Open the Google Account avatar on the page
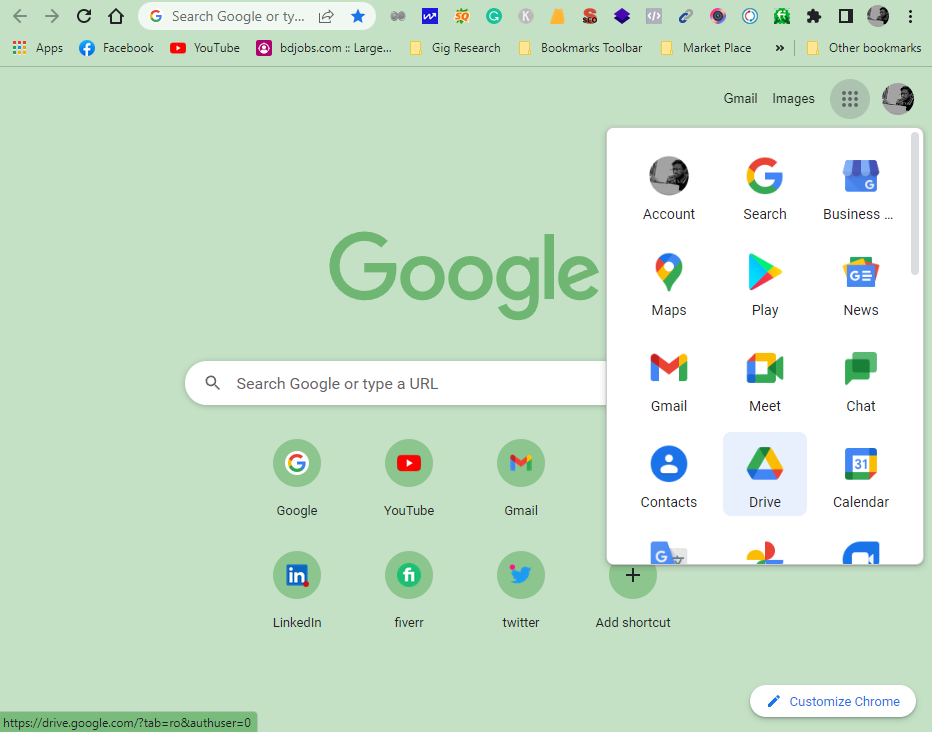932x732 pixels. (x=898, y=99)
